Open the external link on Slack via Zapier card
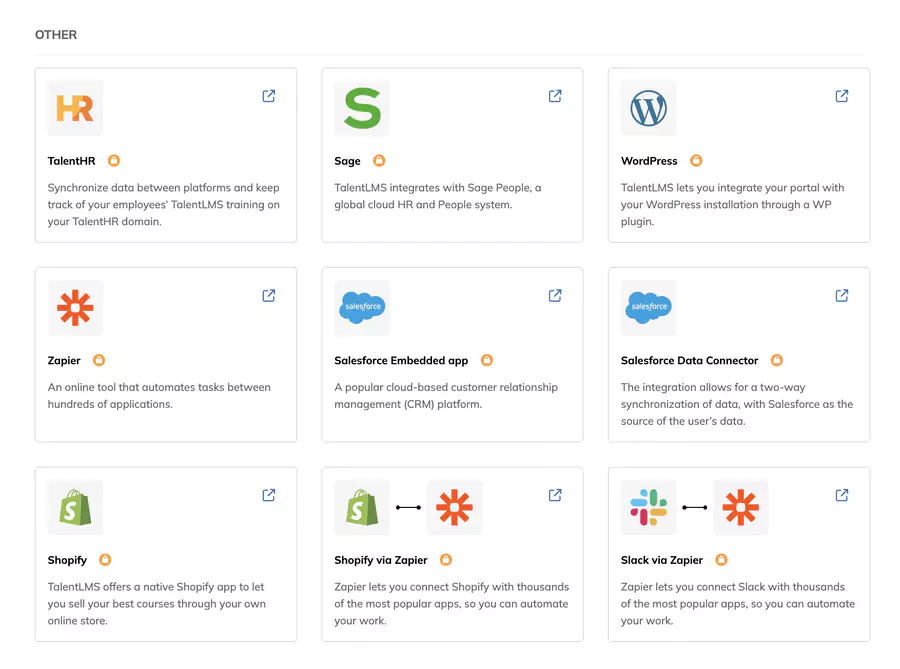The image size is (900, 669). click(841, 494)
